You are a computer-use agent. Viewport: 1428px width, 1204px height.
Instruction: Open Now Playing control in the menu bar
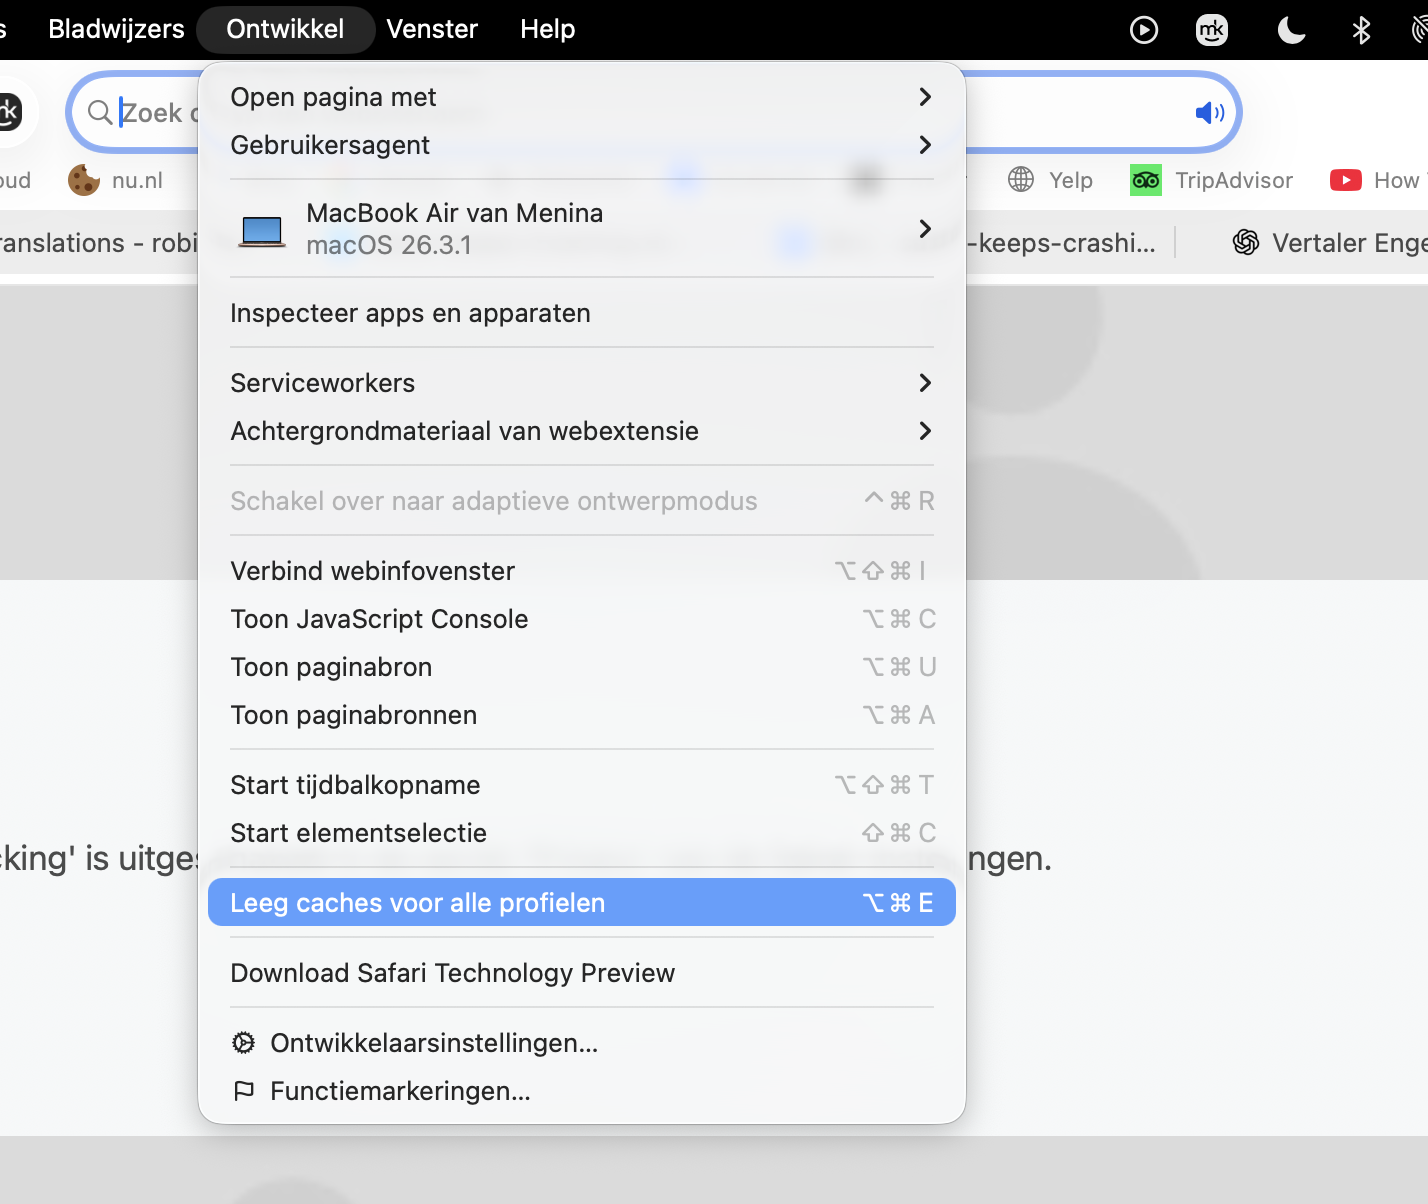tap(1143, 29)
